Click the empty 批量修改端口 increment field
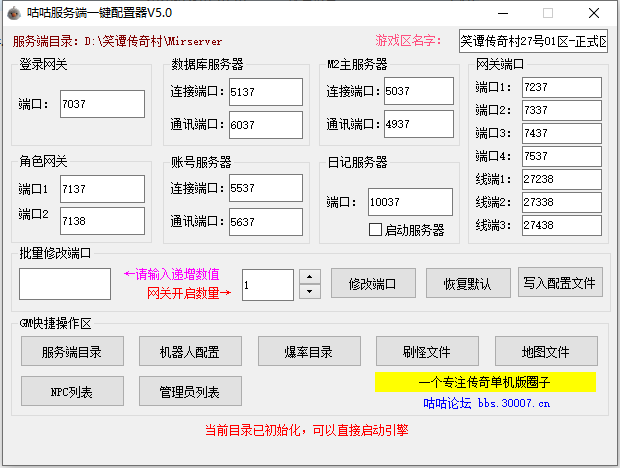Viewport: 620px width, 468px height. coord(65,284)
